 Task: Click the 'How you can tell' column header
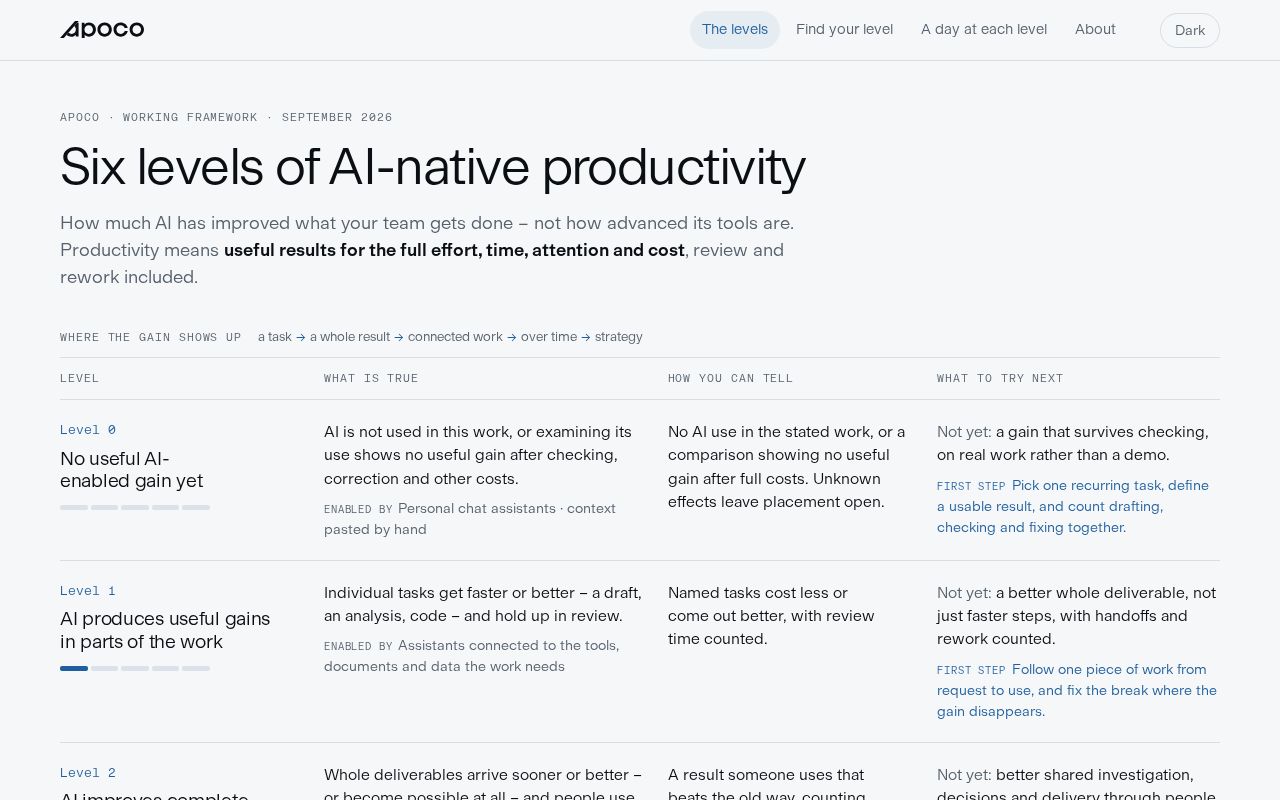[x=730, y=379]
